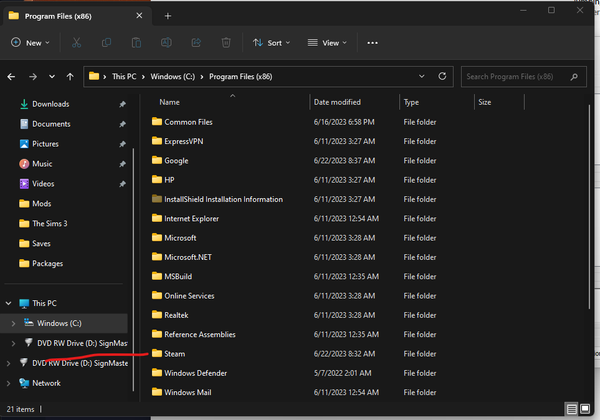Switch to large thumbnails view icon
Viewport: 600px width, 420px height.
coord(585,409)
